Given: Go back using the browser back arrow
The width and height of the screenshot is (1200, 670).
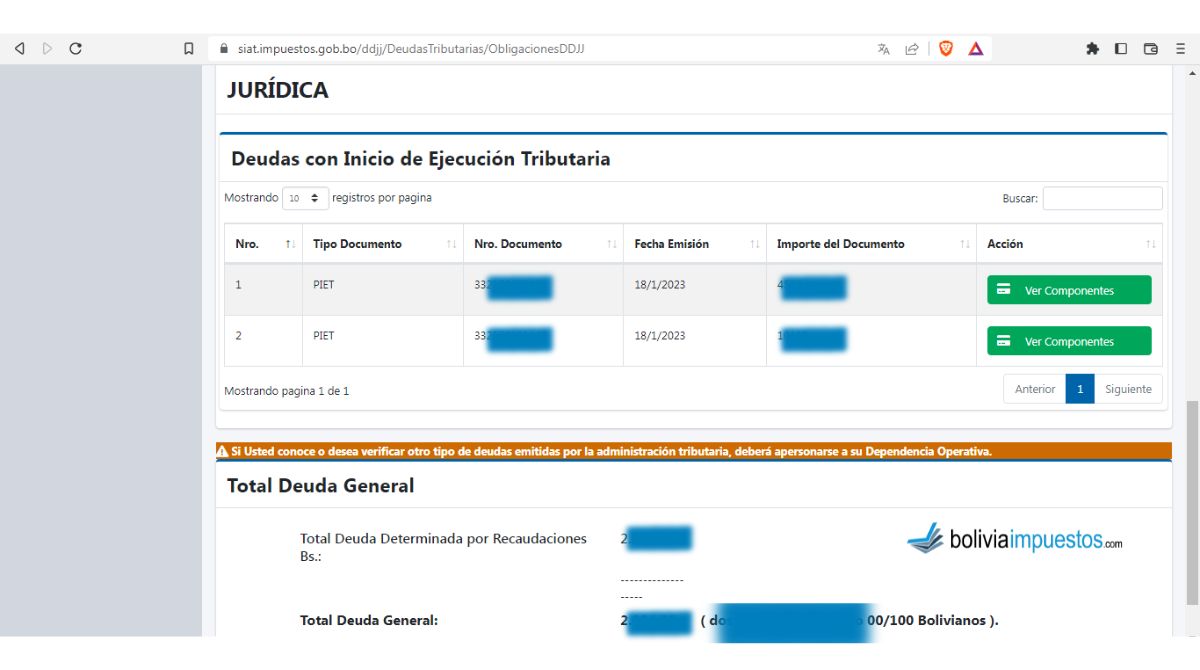Looking at the screenshot, I should pos(20,48).
